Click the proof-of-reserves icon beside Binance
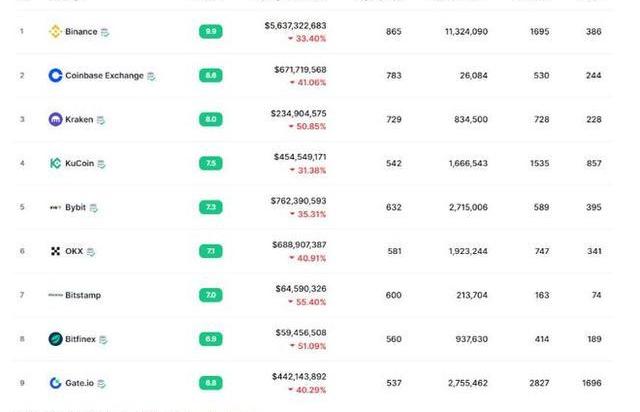Screen dimensions: 640x412 105,32
